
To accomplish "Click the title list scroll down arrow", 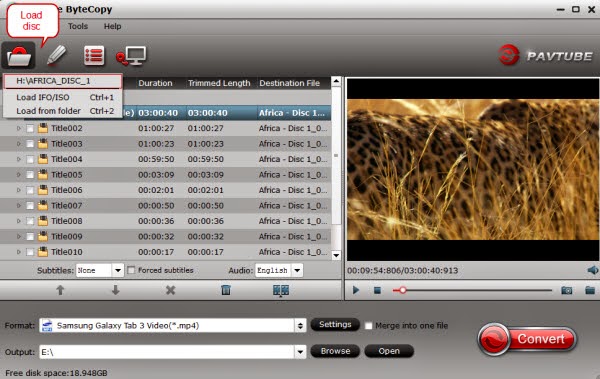I will (336, 255).
